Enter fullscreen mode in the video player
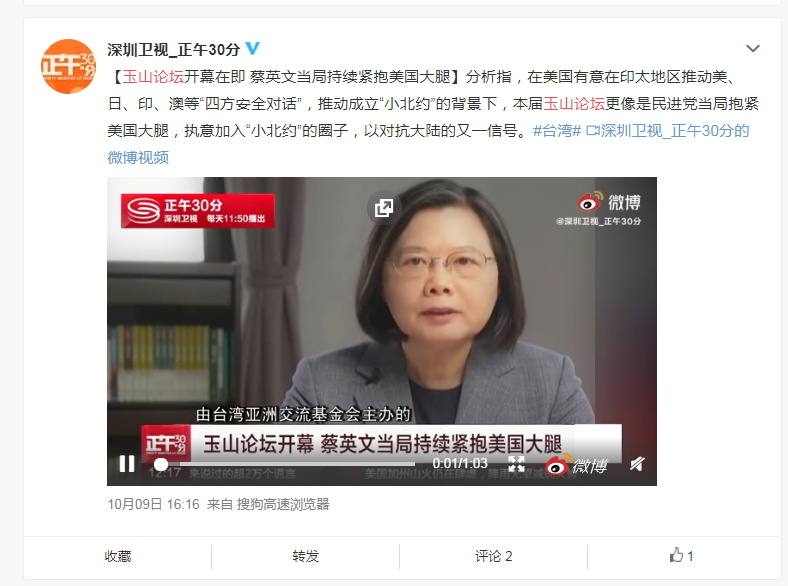This screenshot has height=586, width=788. [x=516, y=463]
